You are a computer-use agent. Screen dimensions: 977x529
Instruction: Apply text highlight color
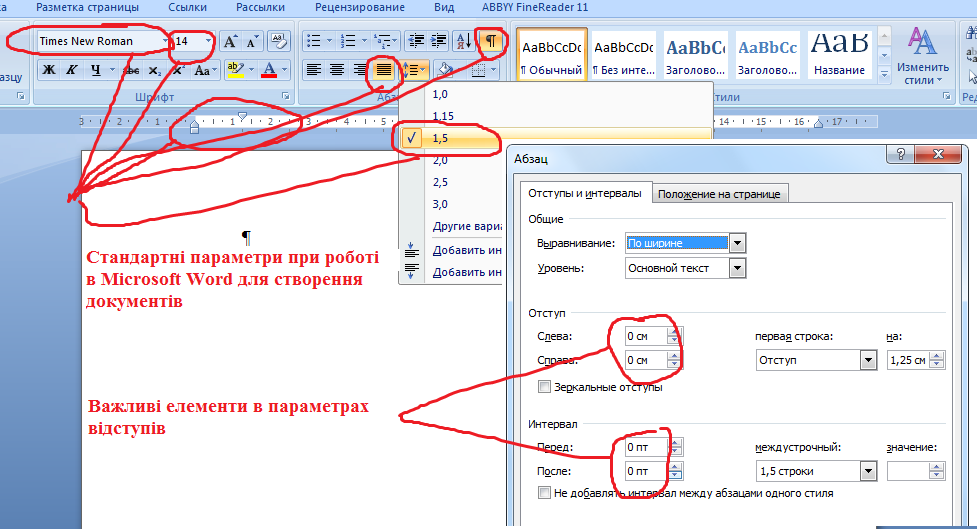pyautogui.click(x=236, y=70)
